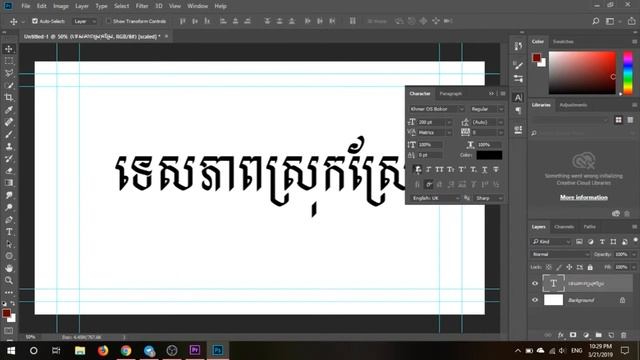Toggle Underline in Character panel

[x=484, y=169]
